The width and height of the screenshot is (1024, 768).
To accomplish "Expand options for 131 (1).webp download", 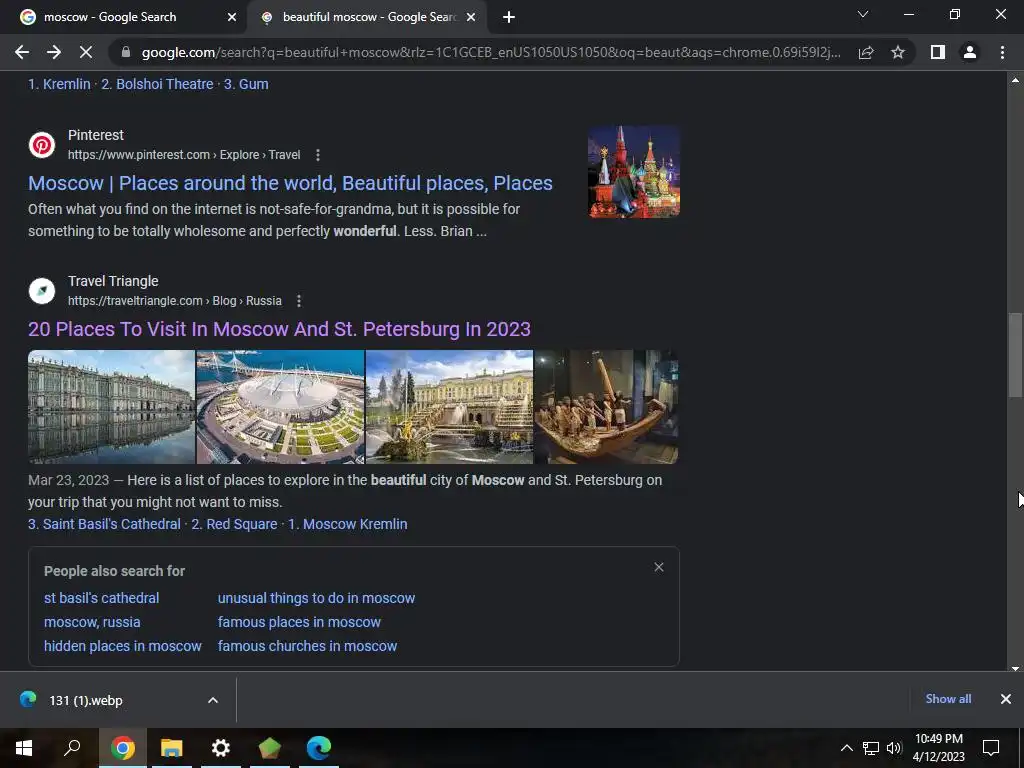I will [x=213, y=700].
